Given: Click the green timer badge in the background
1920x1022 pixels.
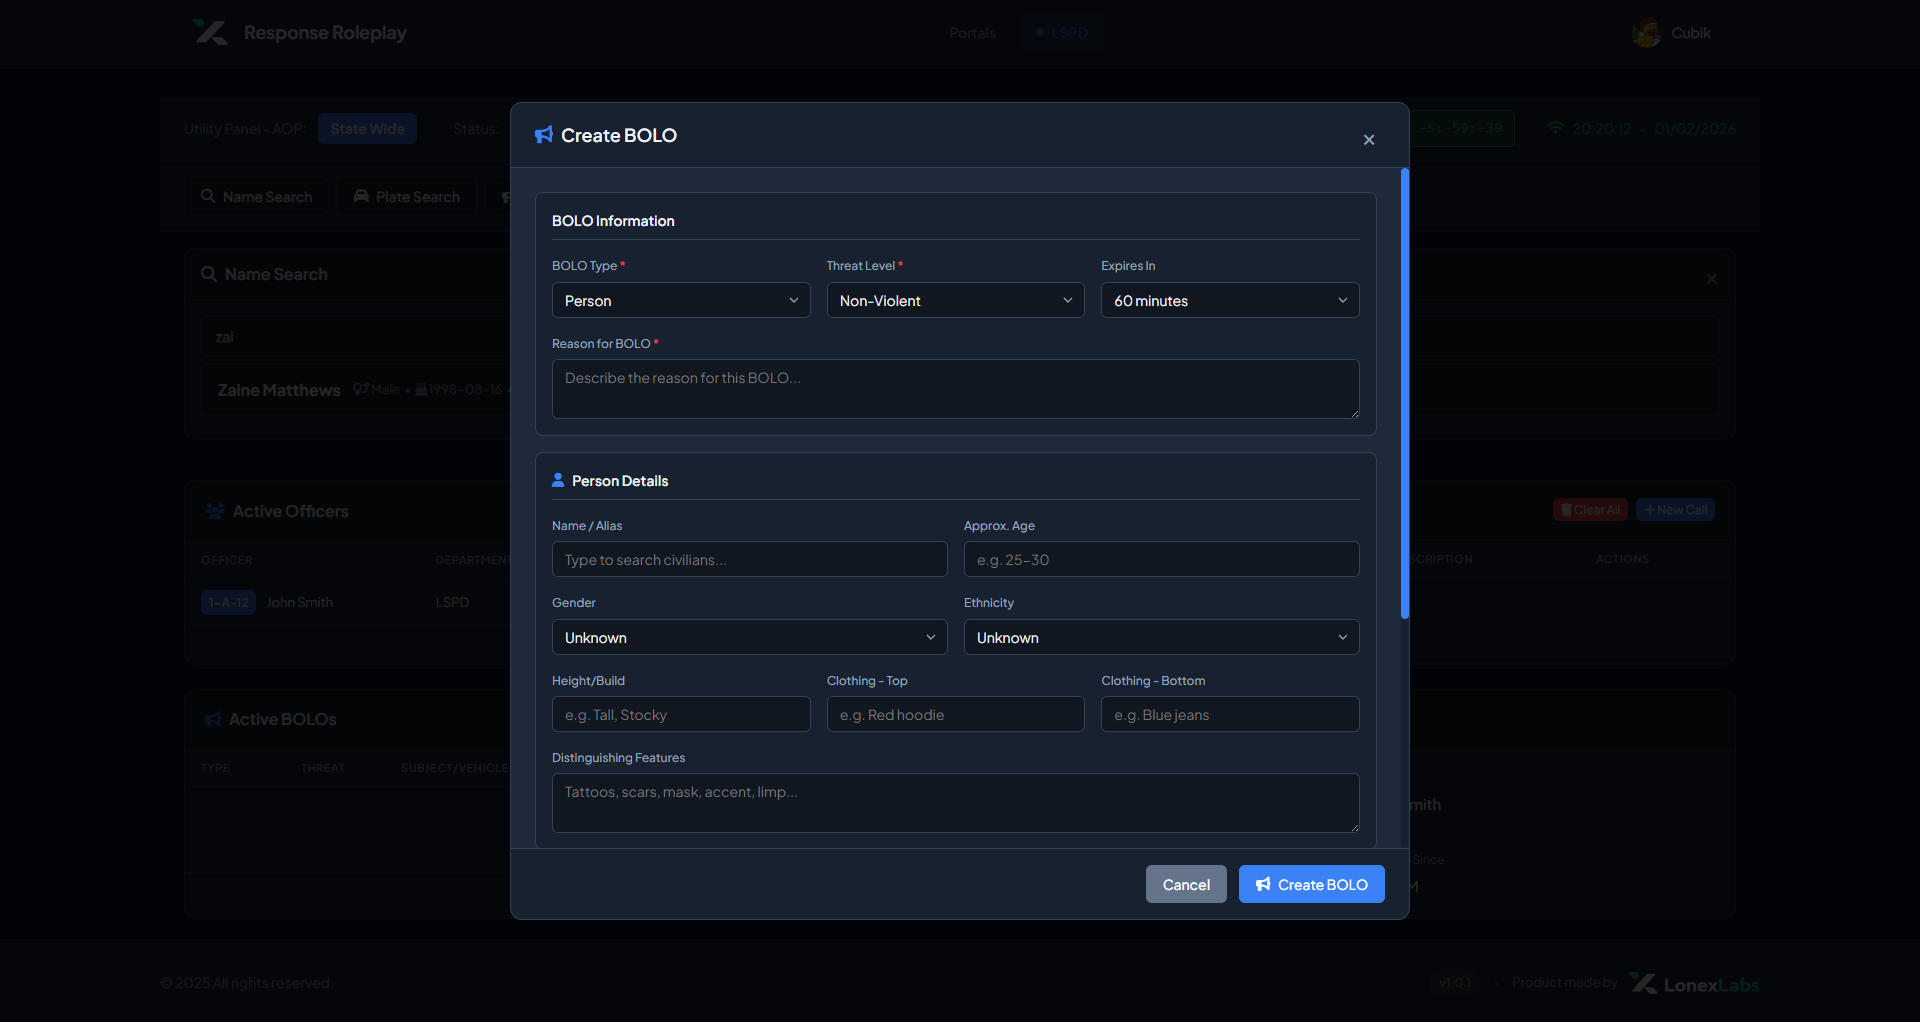Looking at the screenshot, I should pyautogui.click(x=1463, y=128).
